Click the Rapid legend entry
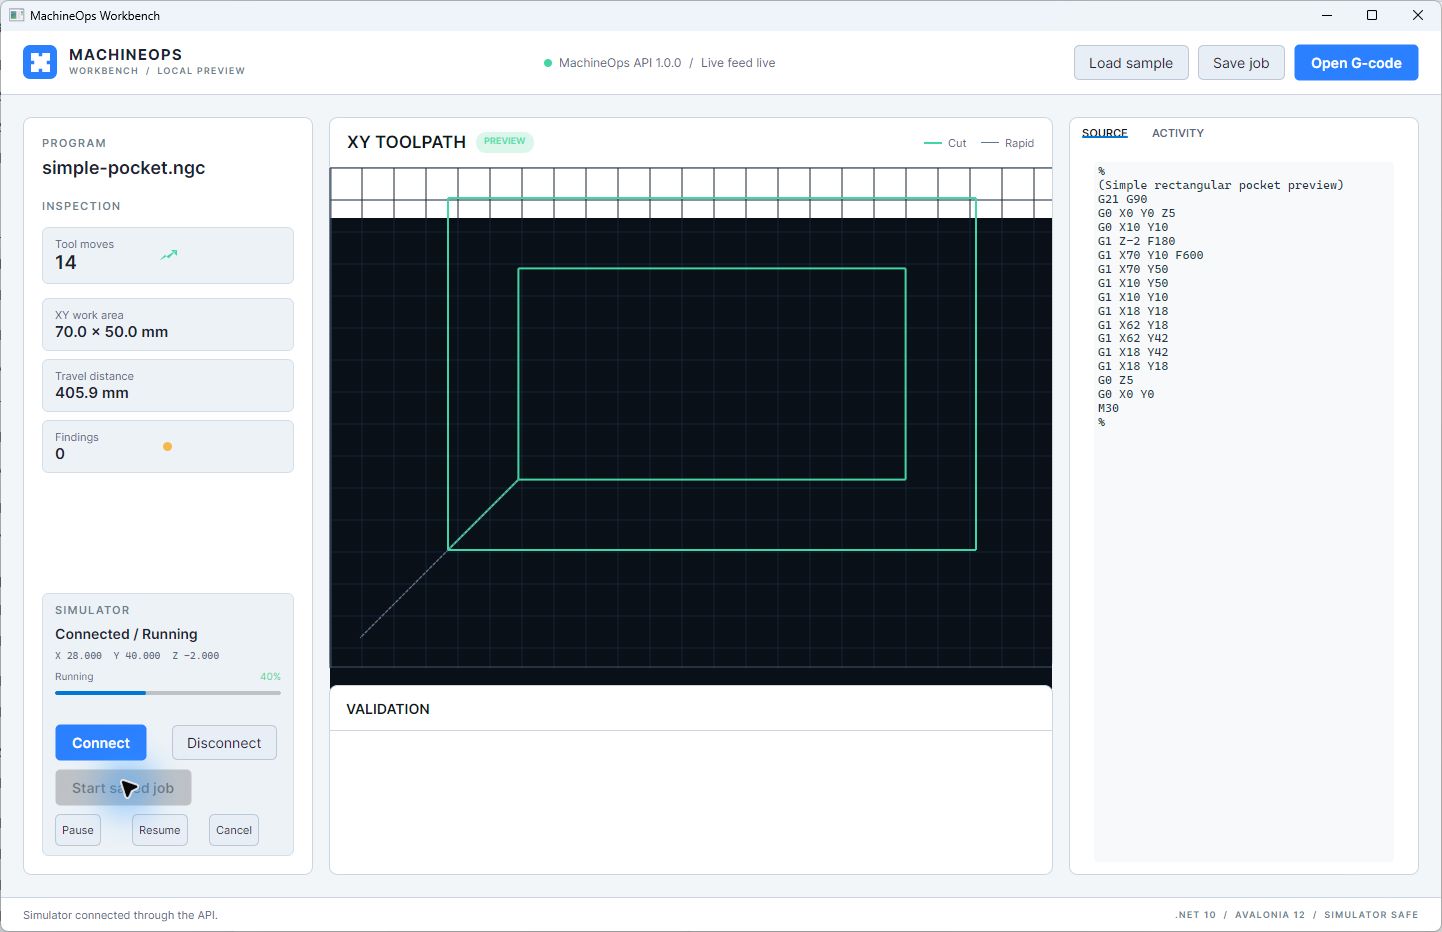This screenshot has width=1442, height=932. coord(1007,143)
